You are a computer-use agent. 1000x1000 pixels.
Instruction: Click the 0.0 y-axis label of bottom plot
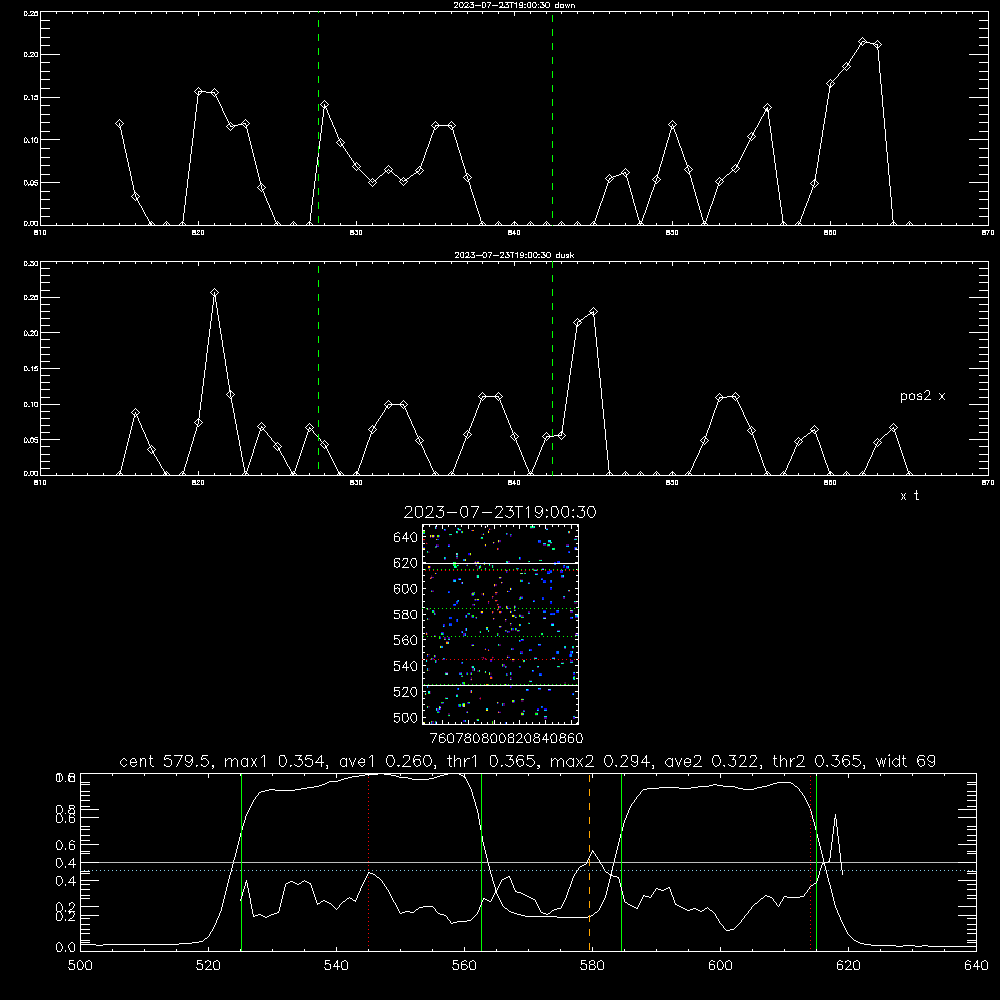click(65, 948)
